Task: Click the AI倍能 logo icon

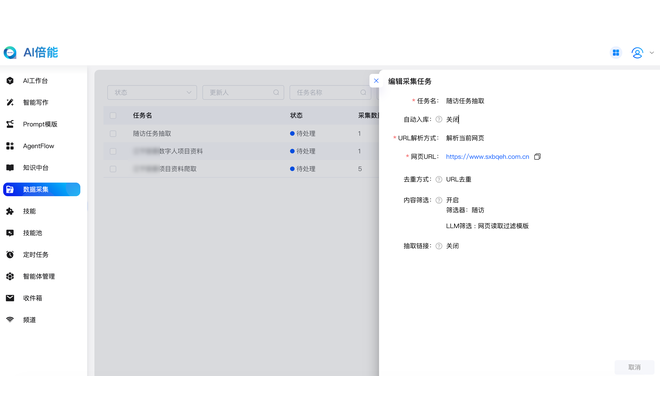Action: [x=10, y=53]
